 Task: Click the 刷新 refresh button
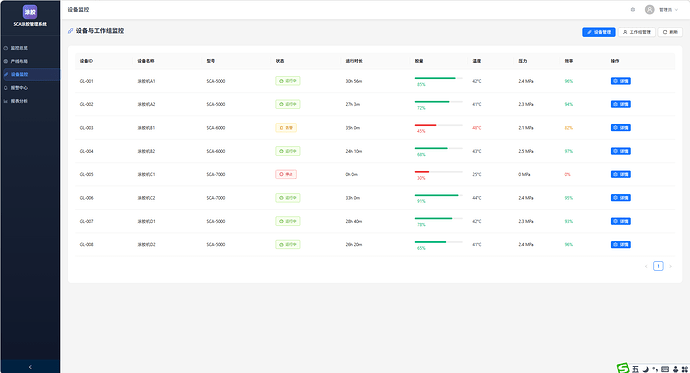pyautogui.click(x=670, y=32)
